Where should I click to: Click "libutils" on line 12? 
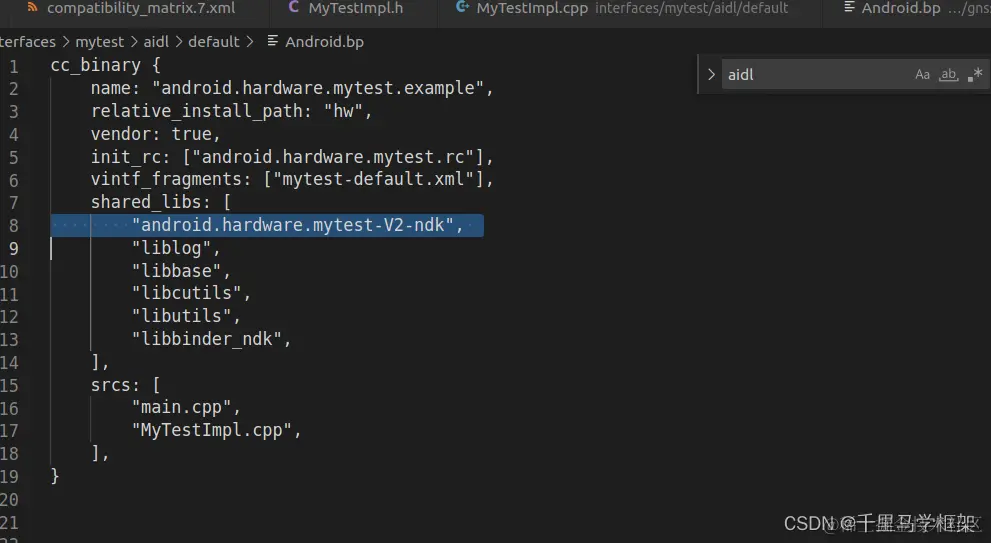(x=181, y=316)
